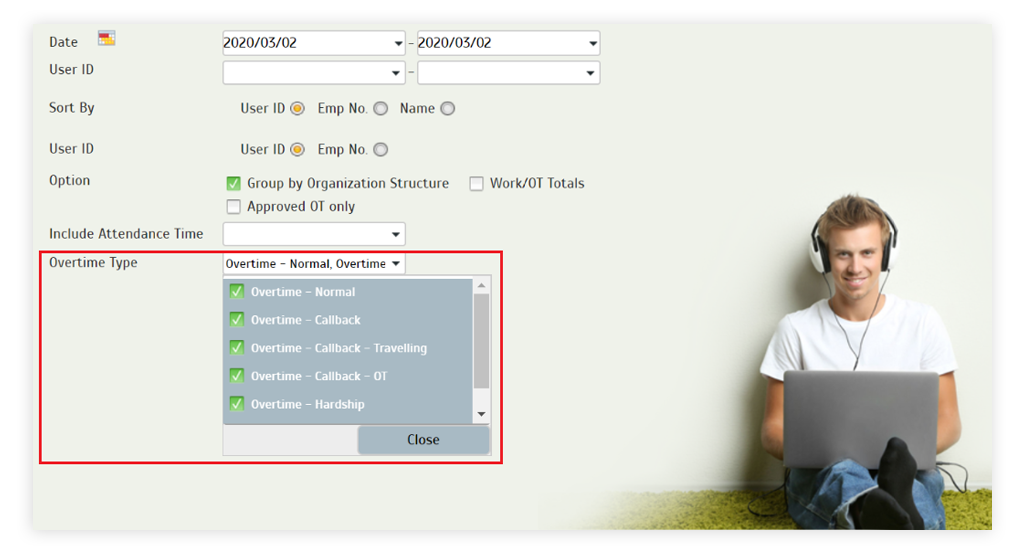
Task: Expand the end date dropdown arrow
Action: coord(592,44)
